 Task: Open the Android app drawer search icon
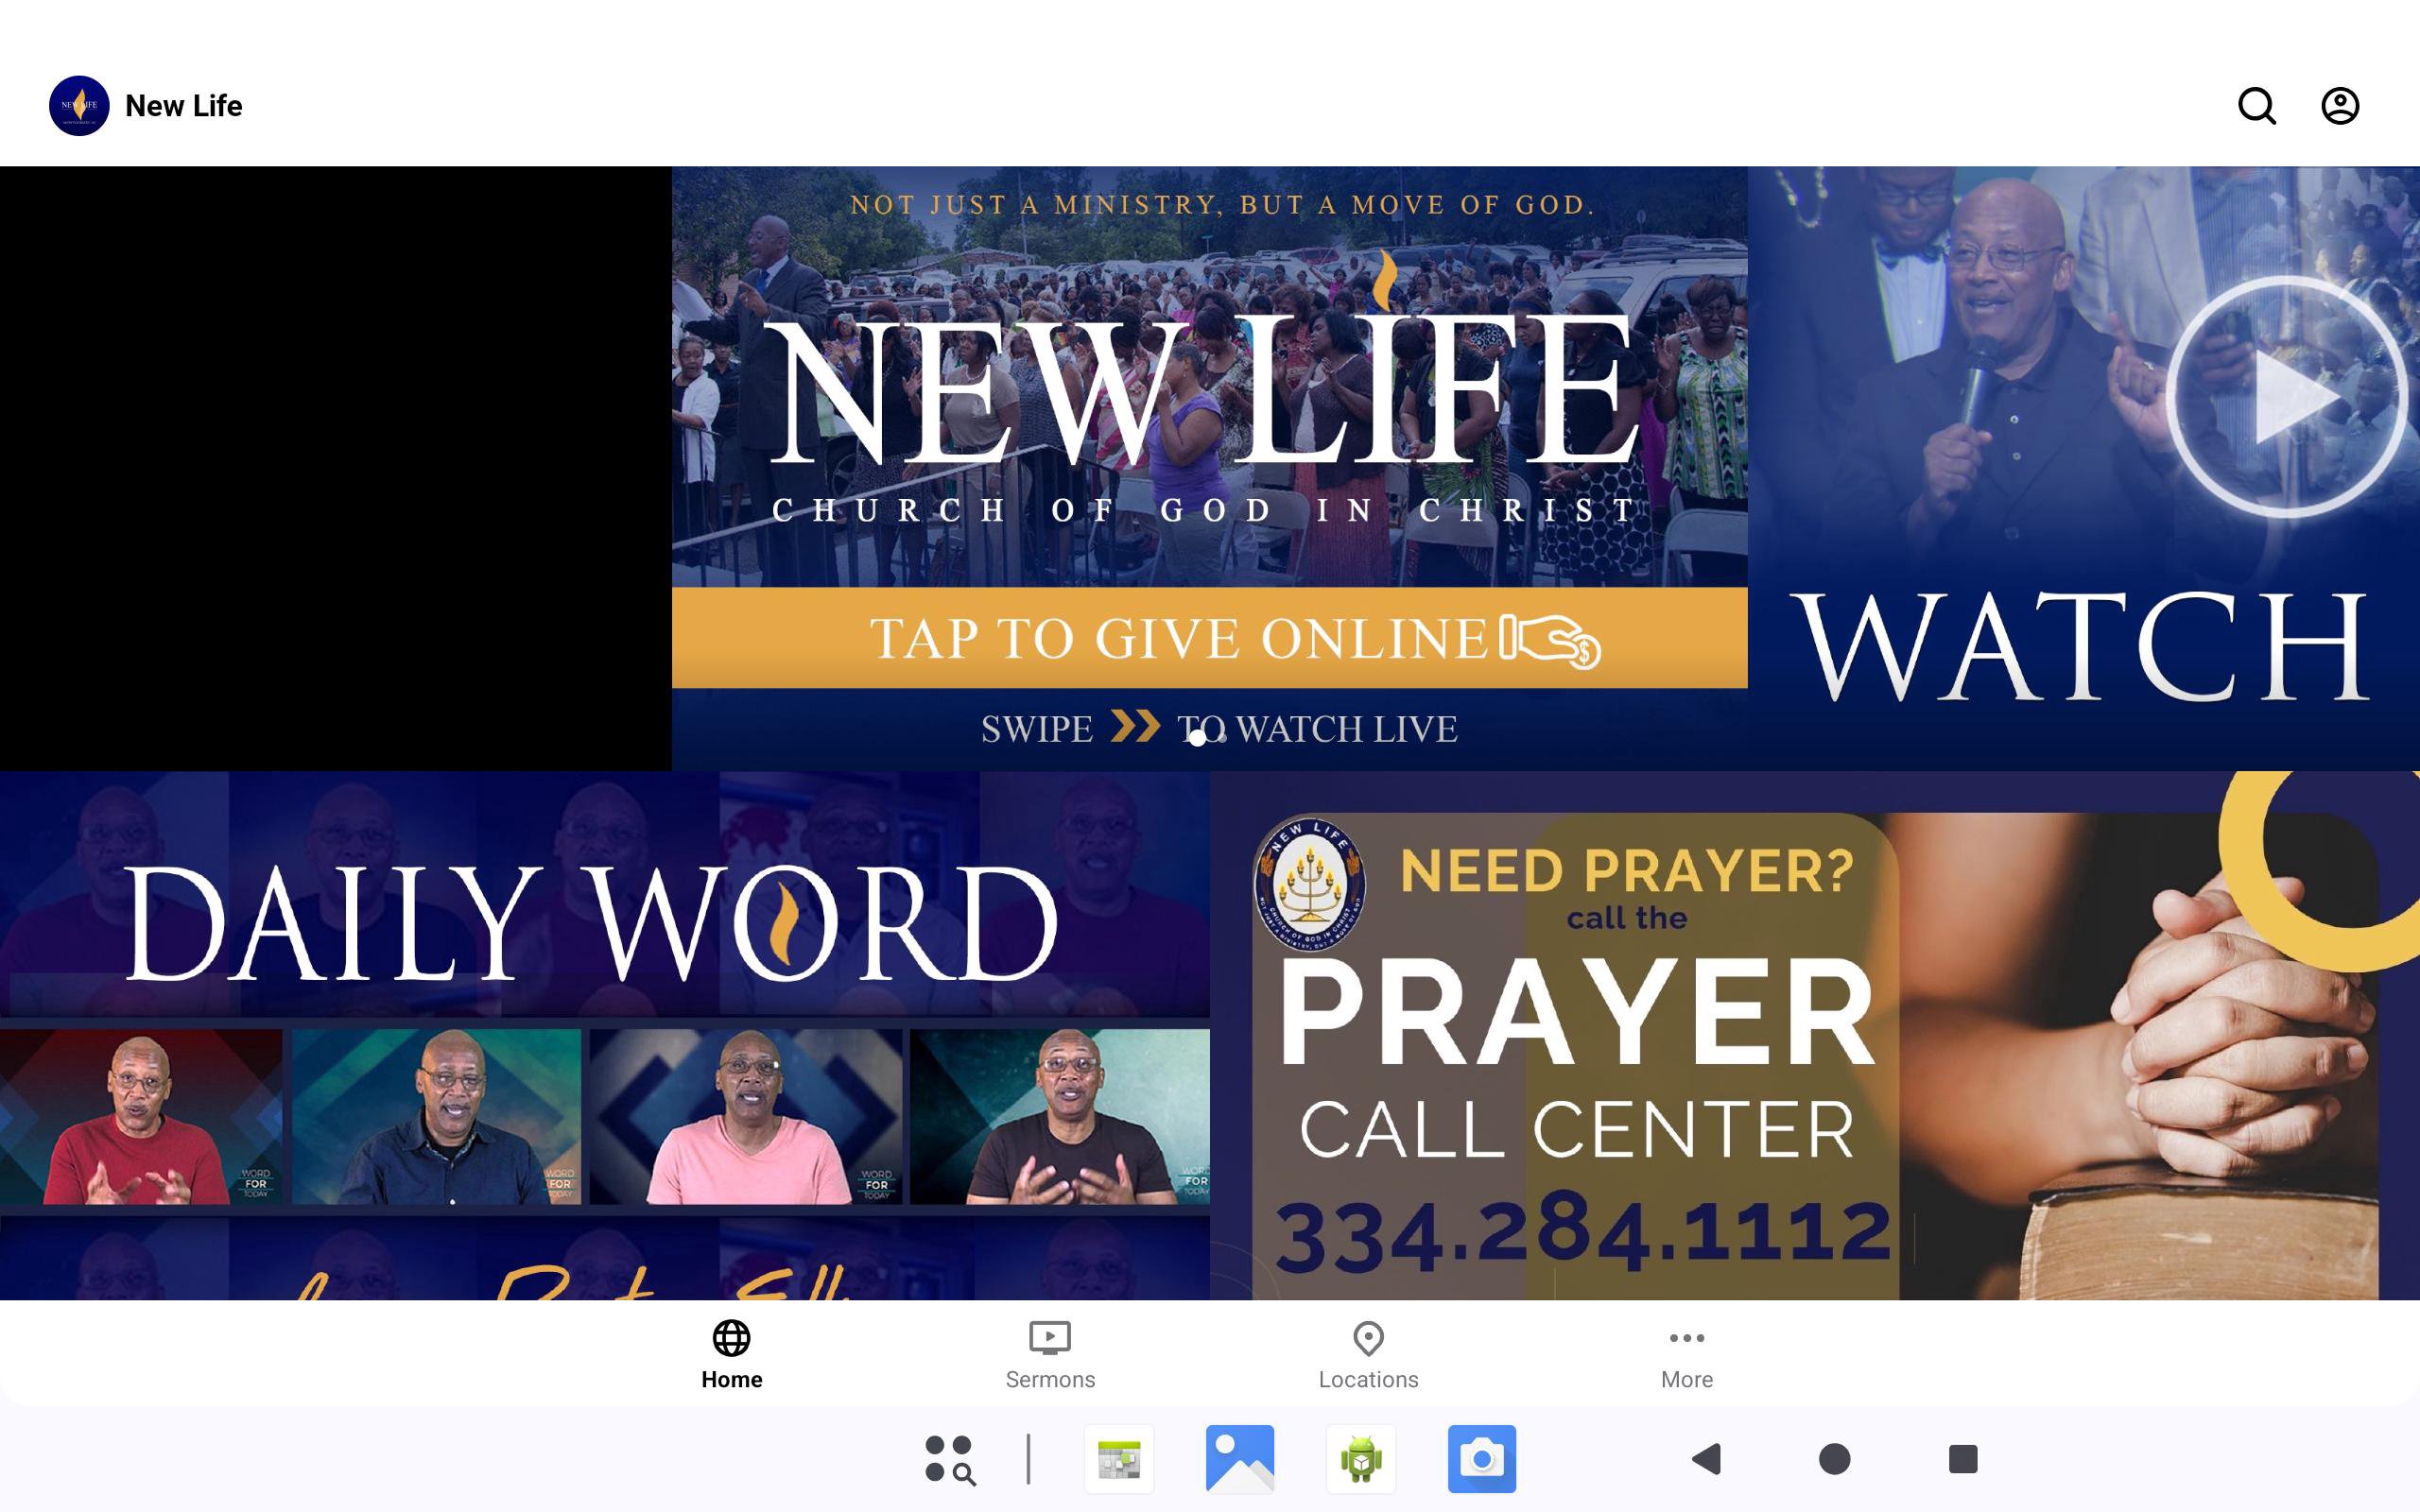[x=949, y=1459]
